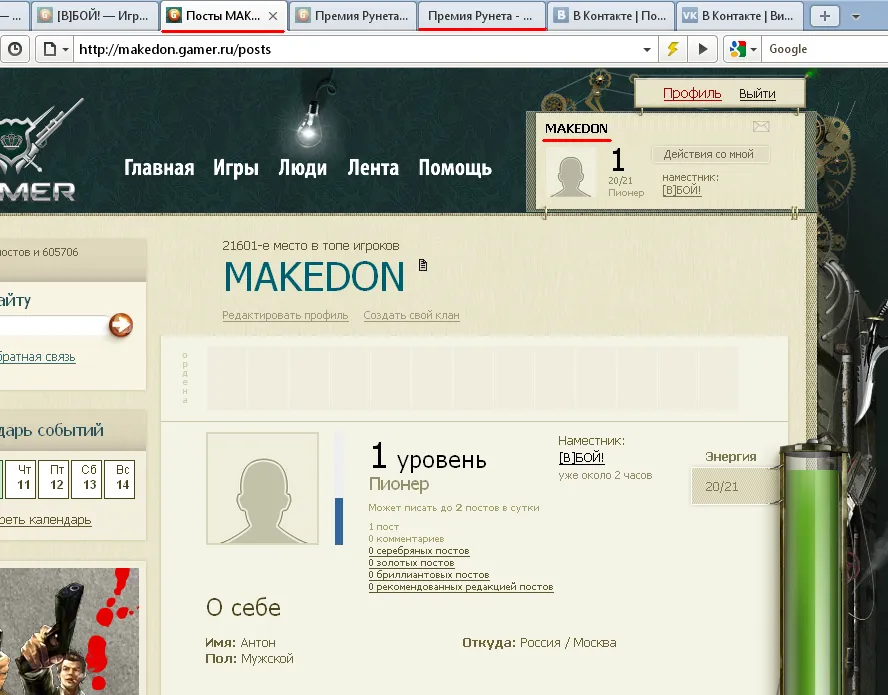Open the Лента navigation menu item

point(373,168)
